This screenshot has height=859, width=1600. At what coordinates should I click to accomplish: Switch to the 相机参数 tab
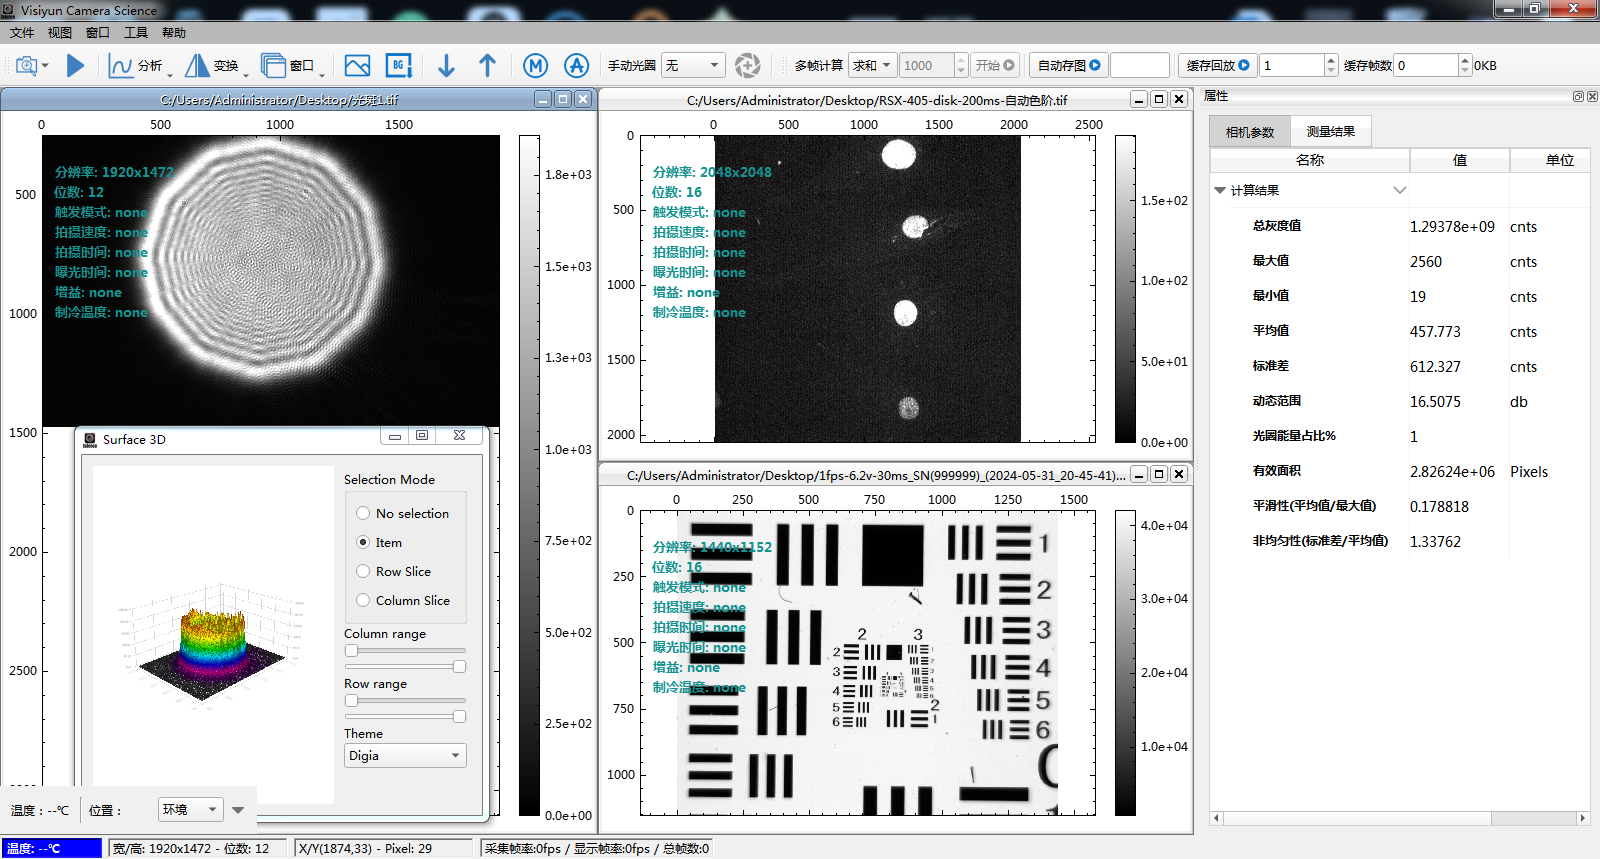1250,132
